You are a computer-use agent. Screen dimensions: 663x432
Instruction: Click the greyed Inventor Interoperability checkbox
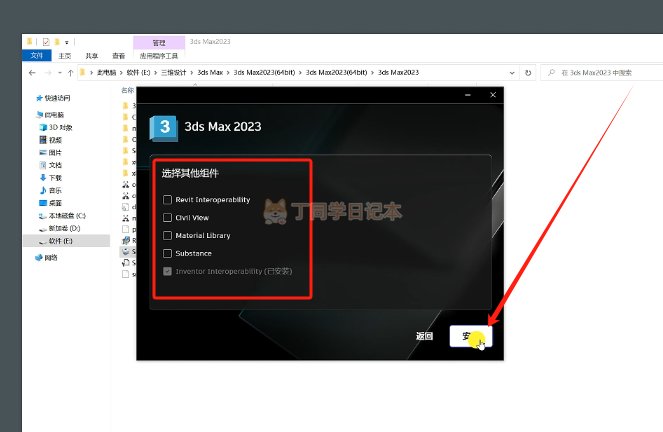[167, 271]
